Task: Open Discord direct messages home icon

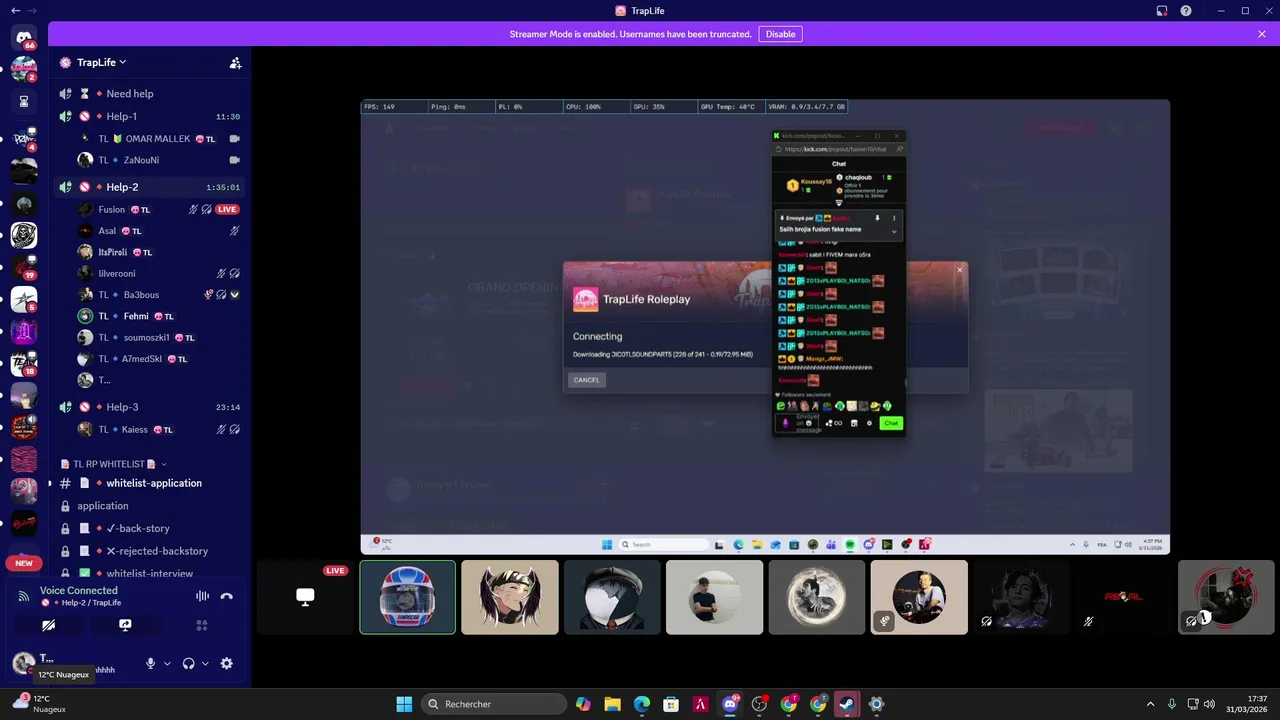Action: click(x=25, y=38)
